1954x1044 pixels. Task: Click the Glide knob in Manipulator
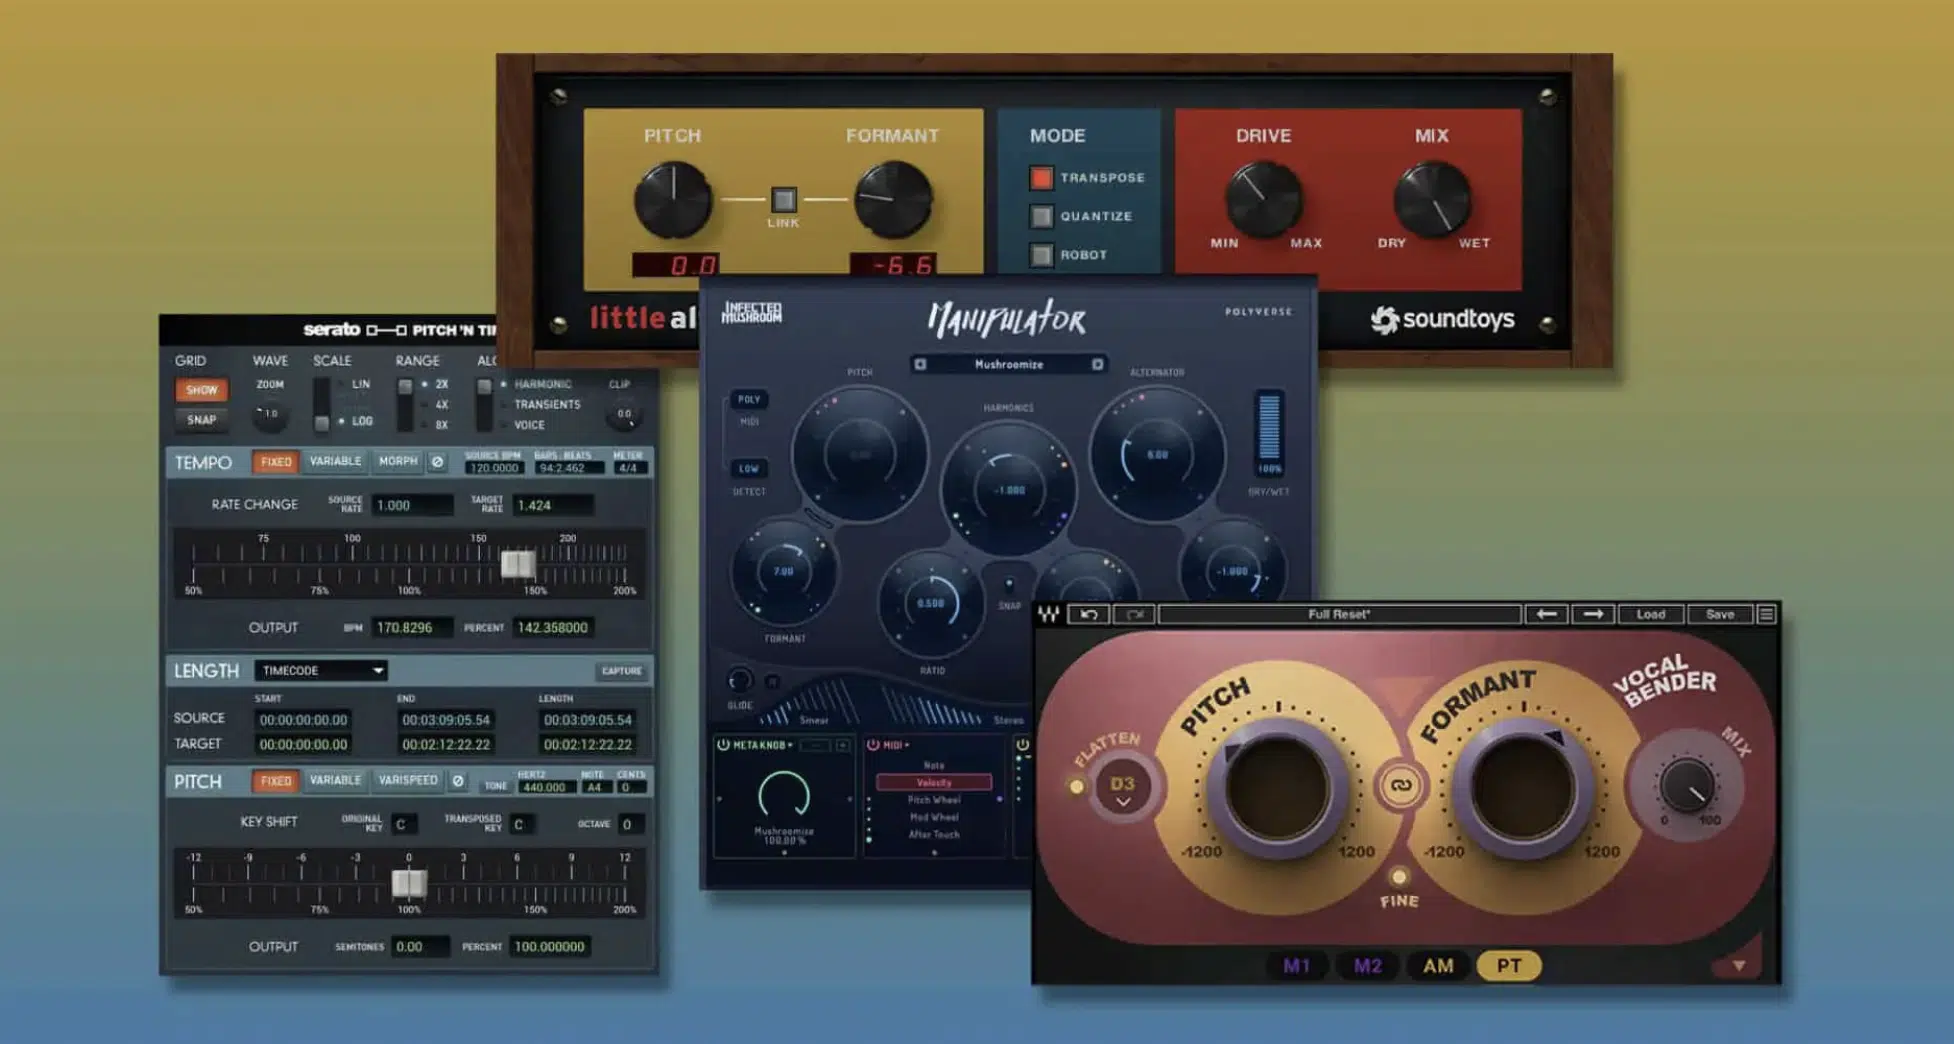(739, 681)
